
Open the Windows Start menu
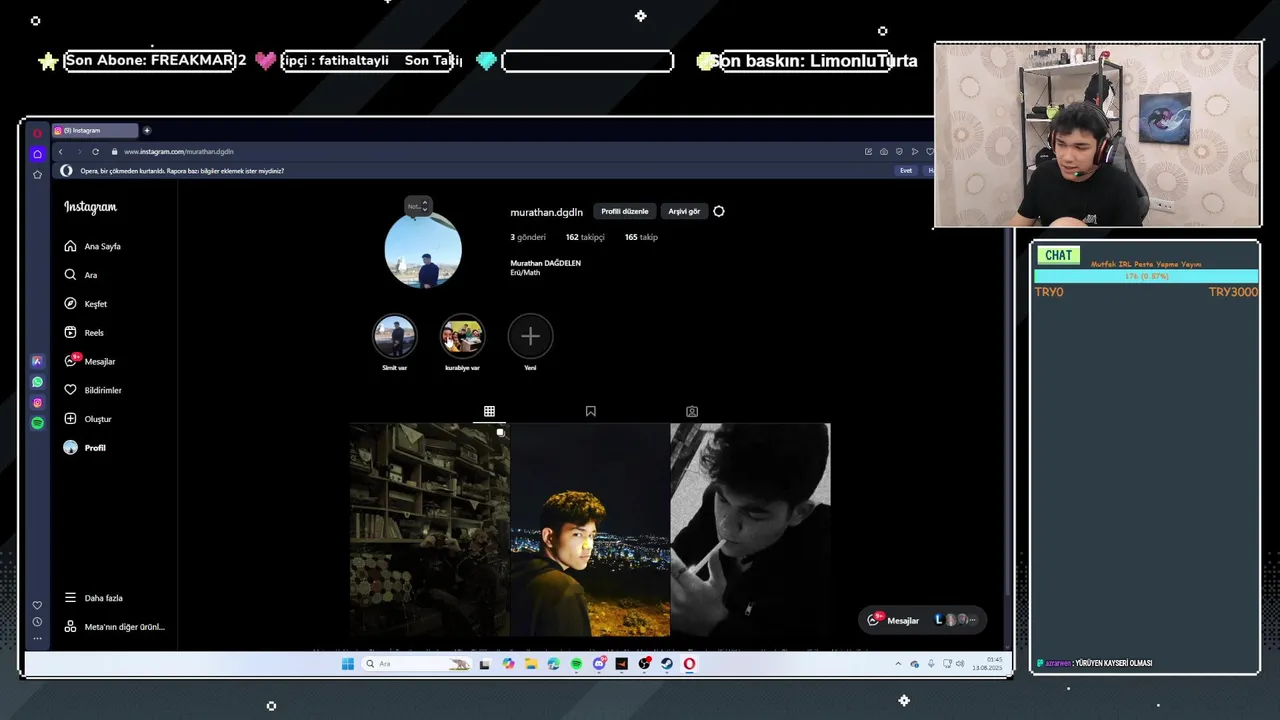tap(347, 664)
